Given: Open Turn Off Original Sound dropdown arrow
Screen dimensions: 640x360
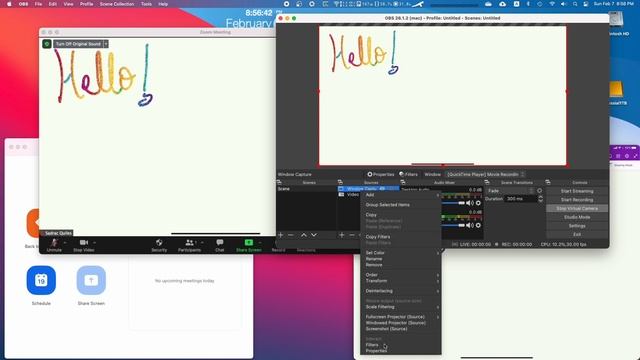Looking at the screenshot, I should 106,44.
